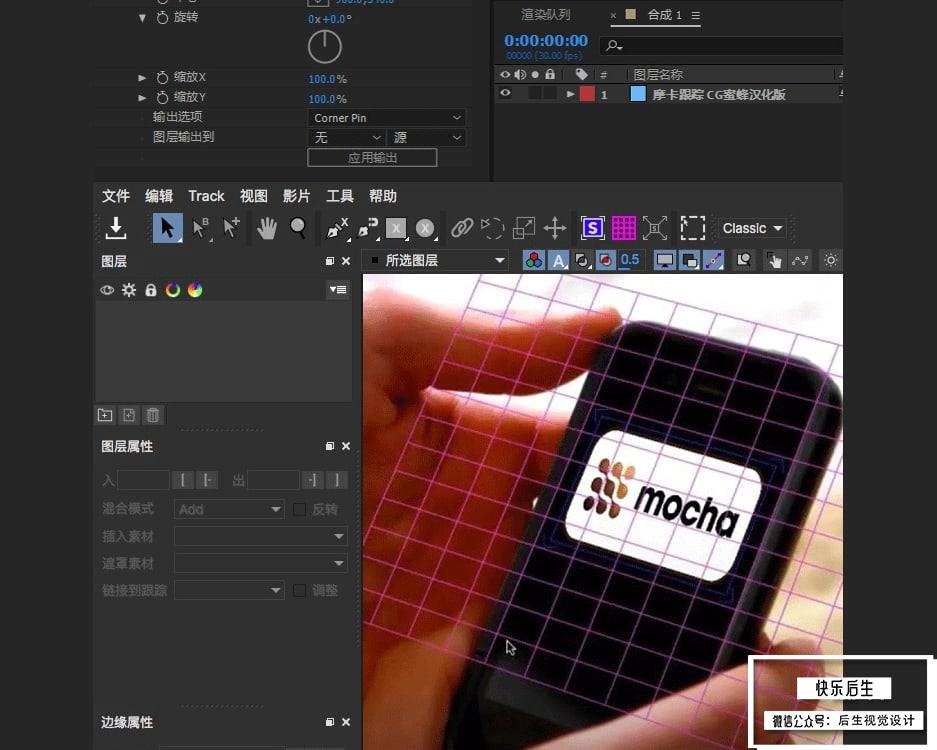Screen dimensions: 937x750
Task: Select the four-arrow move tool
Action: pos(555,228)
